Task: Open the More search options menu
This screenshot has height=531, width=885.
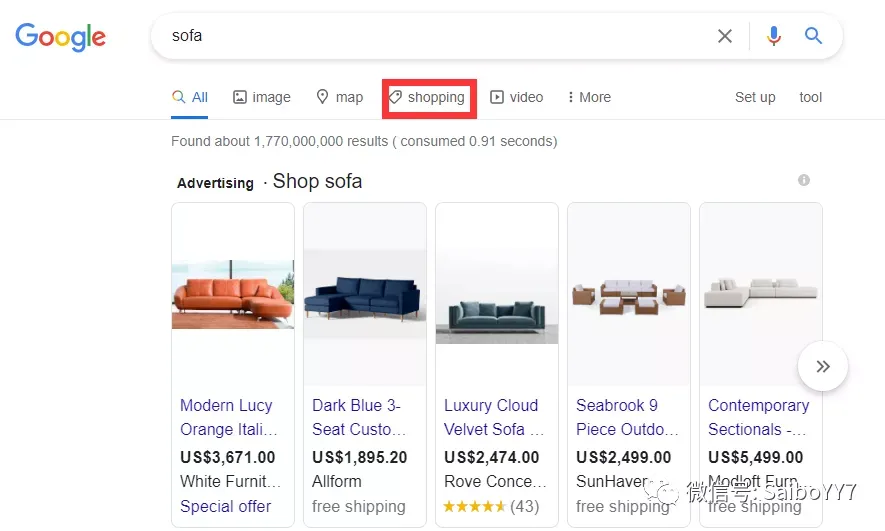Action: [589, 97]
